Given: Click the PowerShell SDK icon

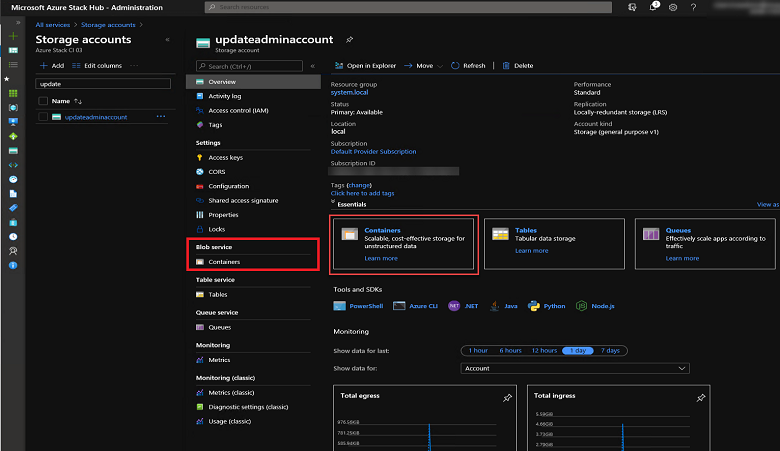Looking at the screenshot, I should pos(341,306).
